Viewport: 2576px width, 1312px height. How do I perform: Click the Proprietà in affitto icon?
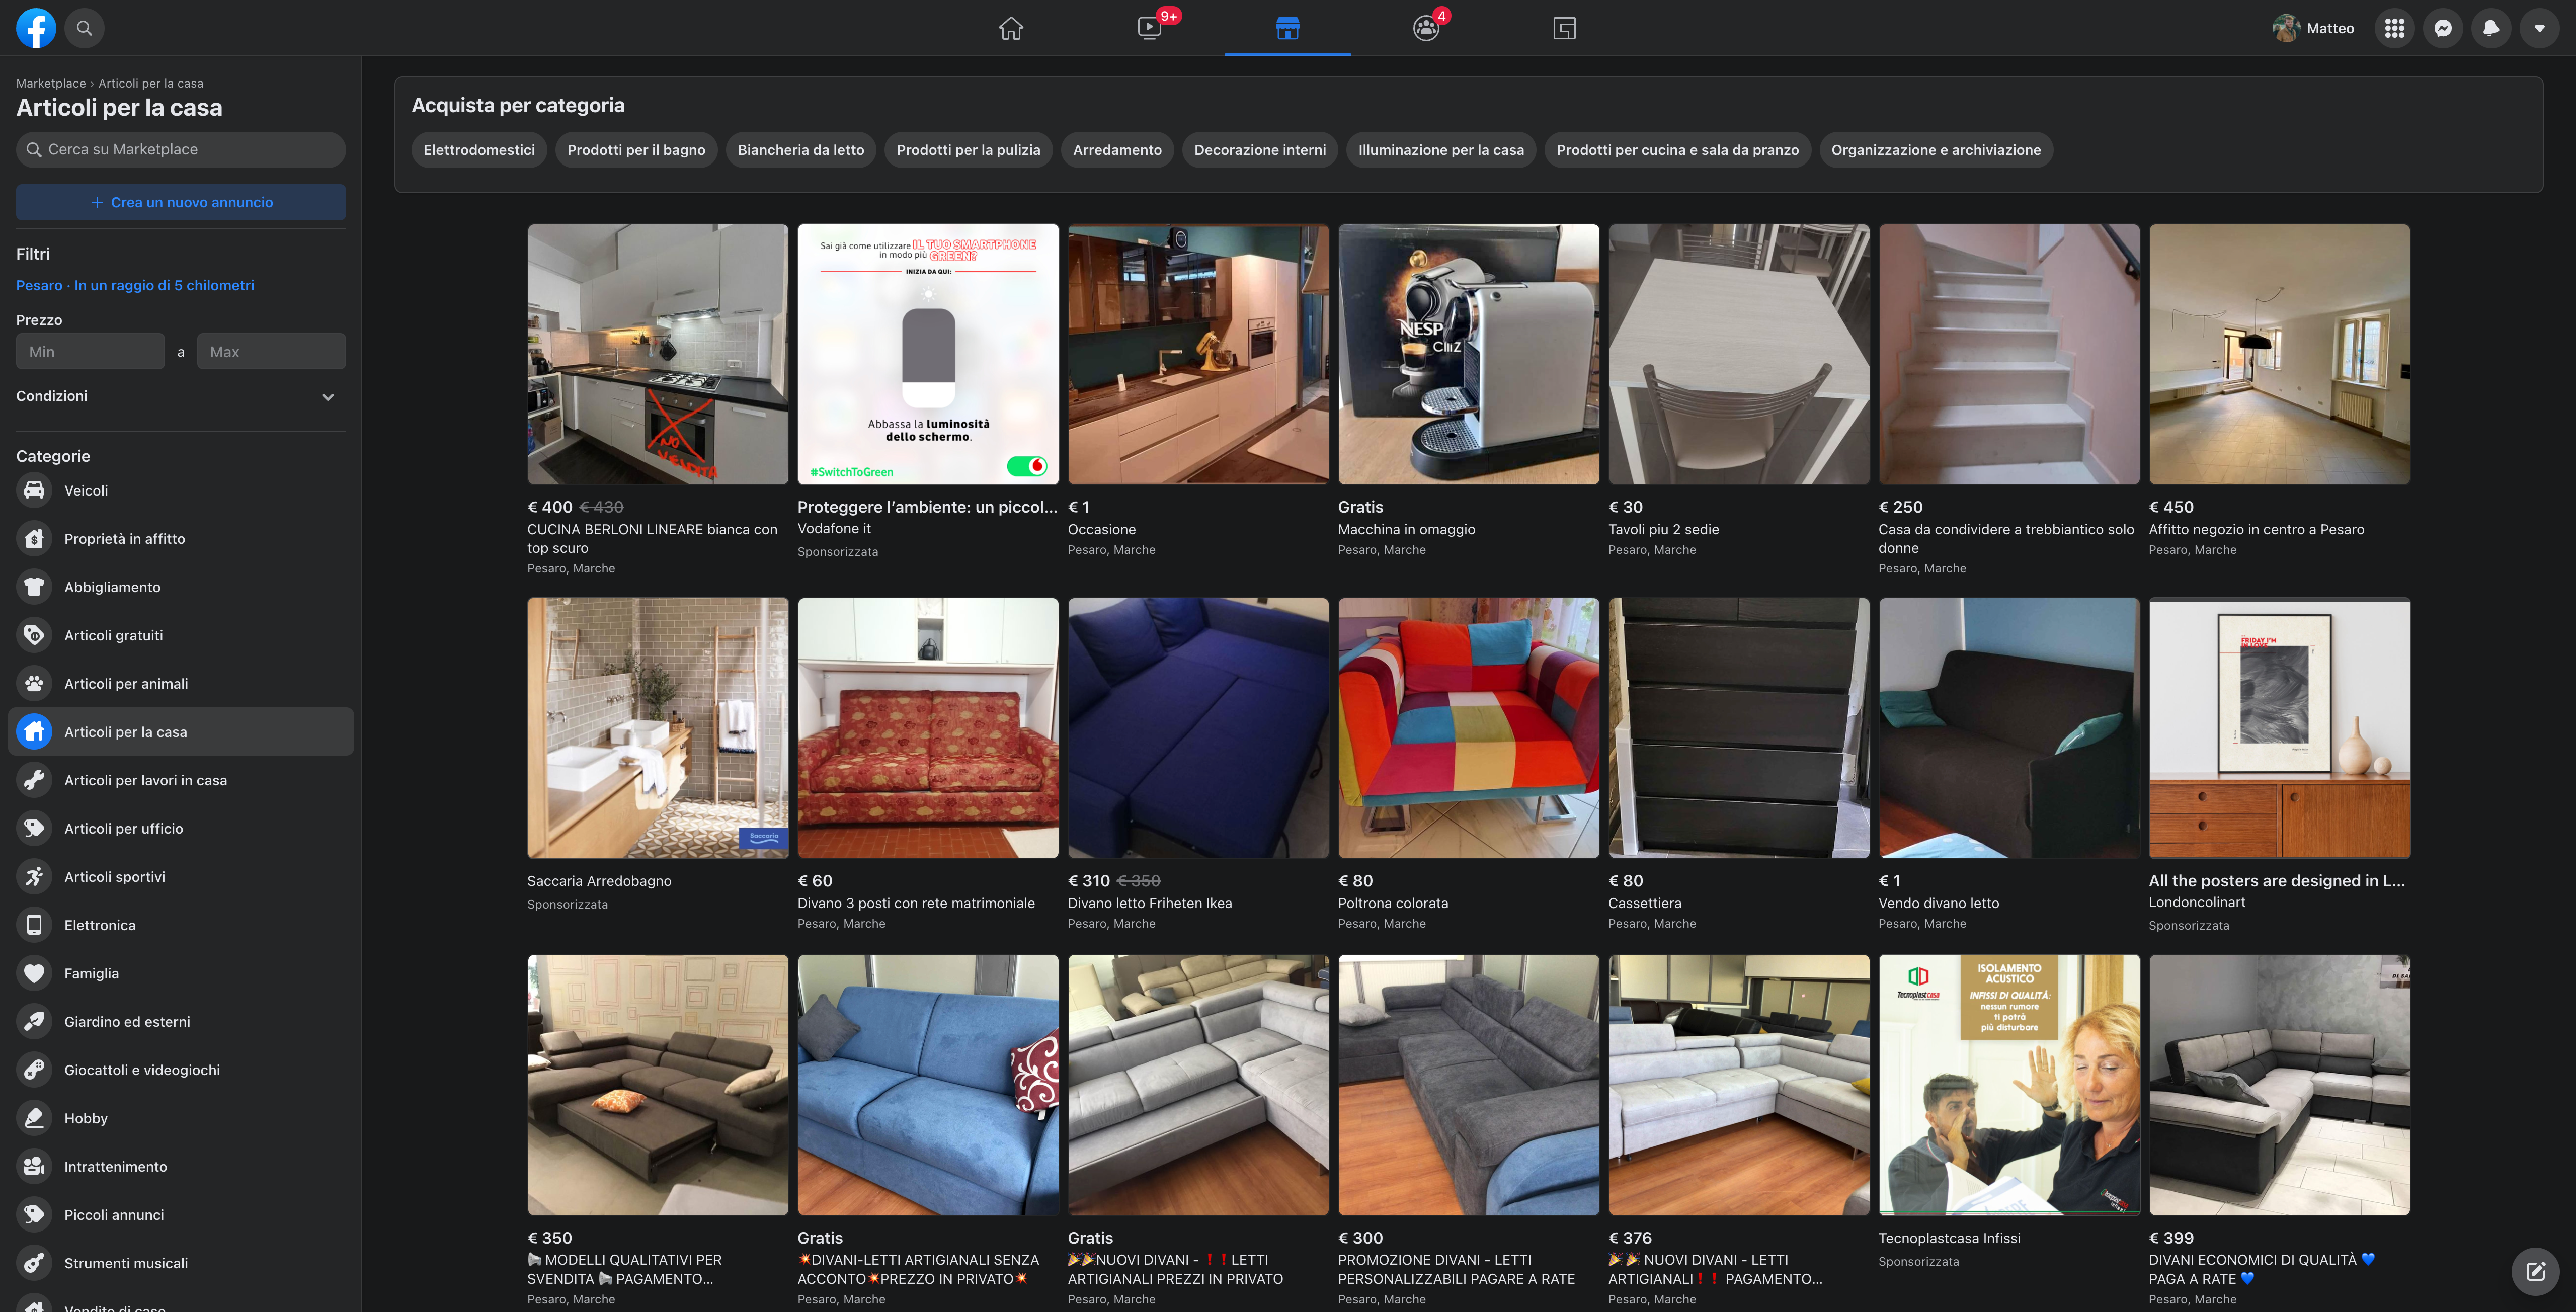(x=34, y=539)
